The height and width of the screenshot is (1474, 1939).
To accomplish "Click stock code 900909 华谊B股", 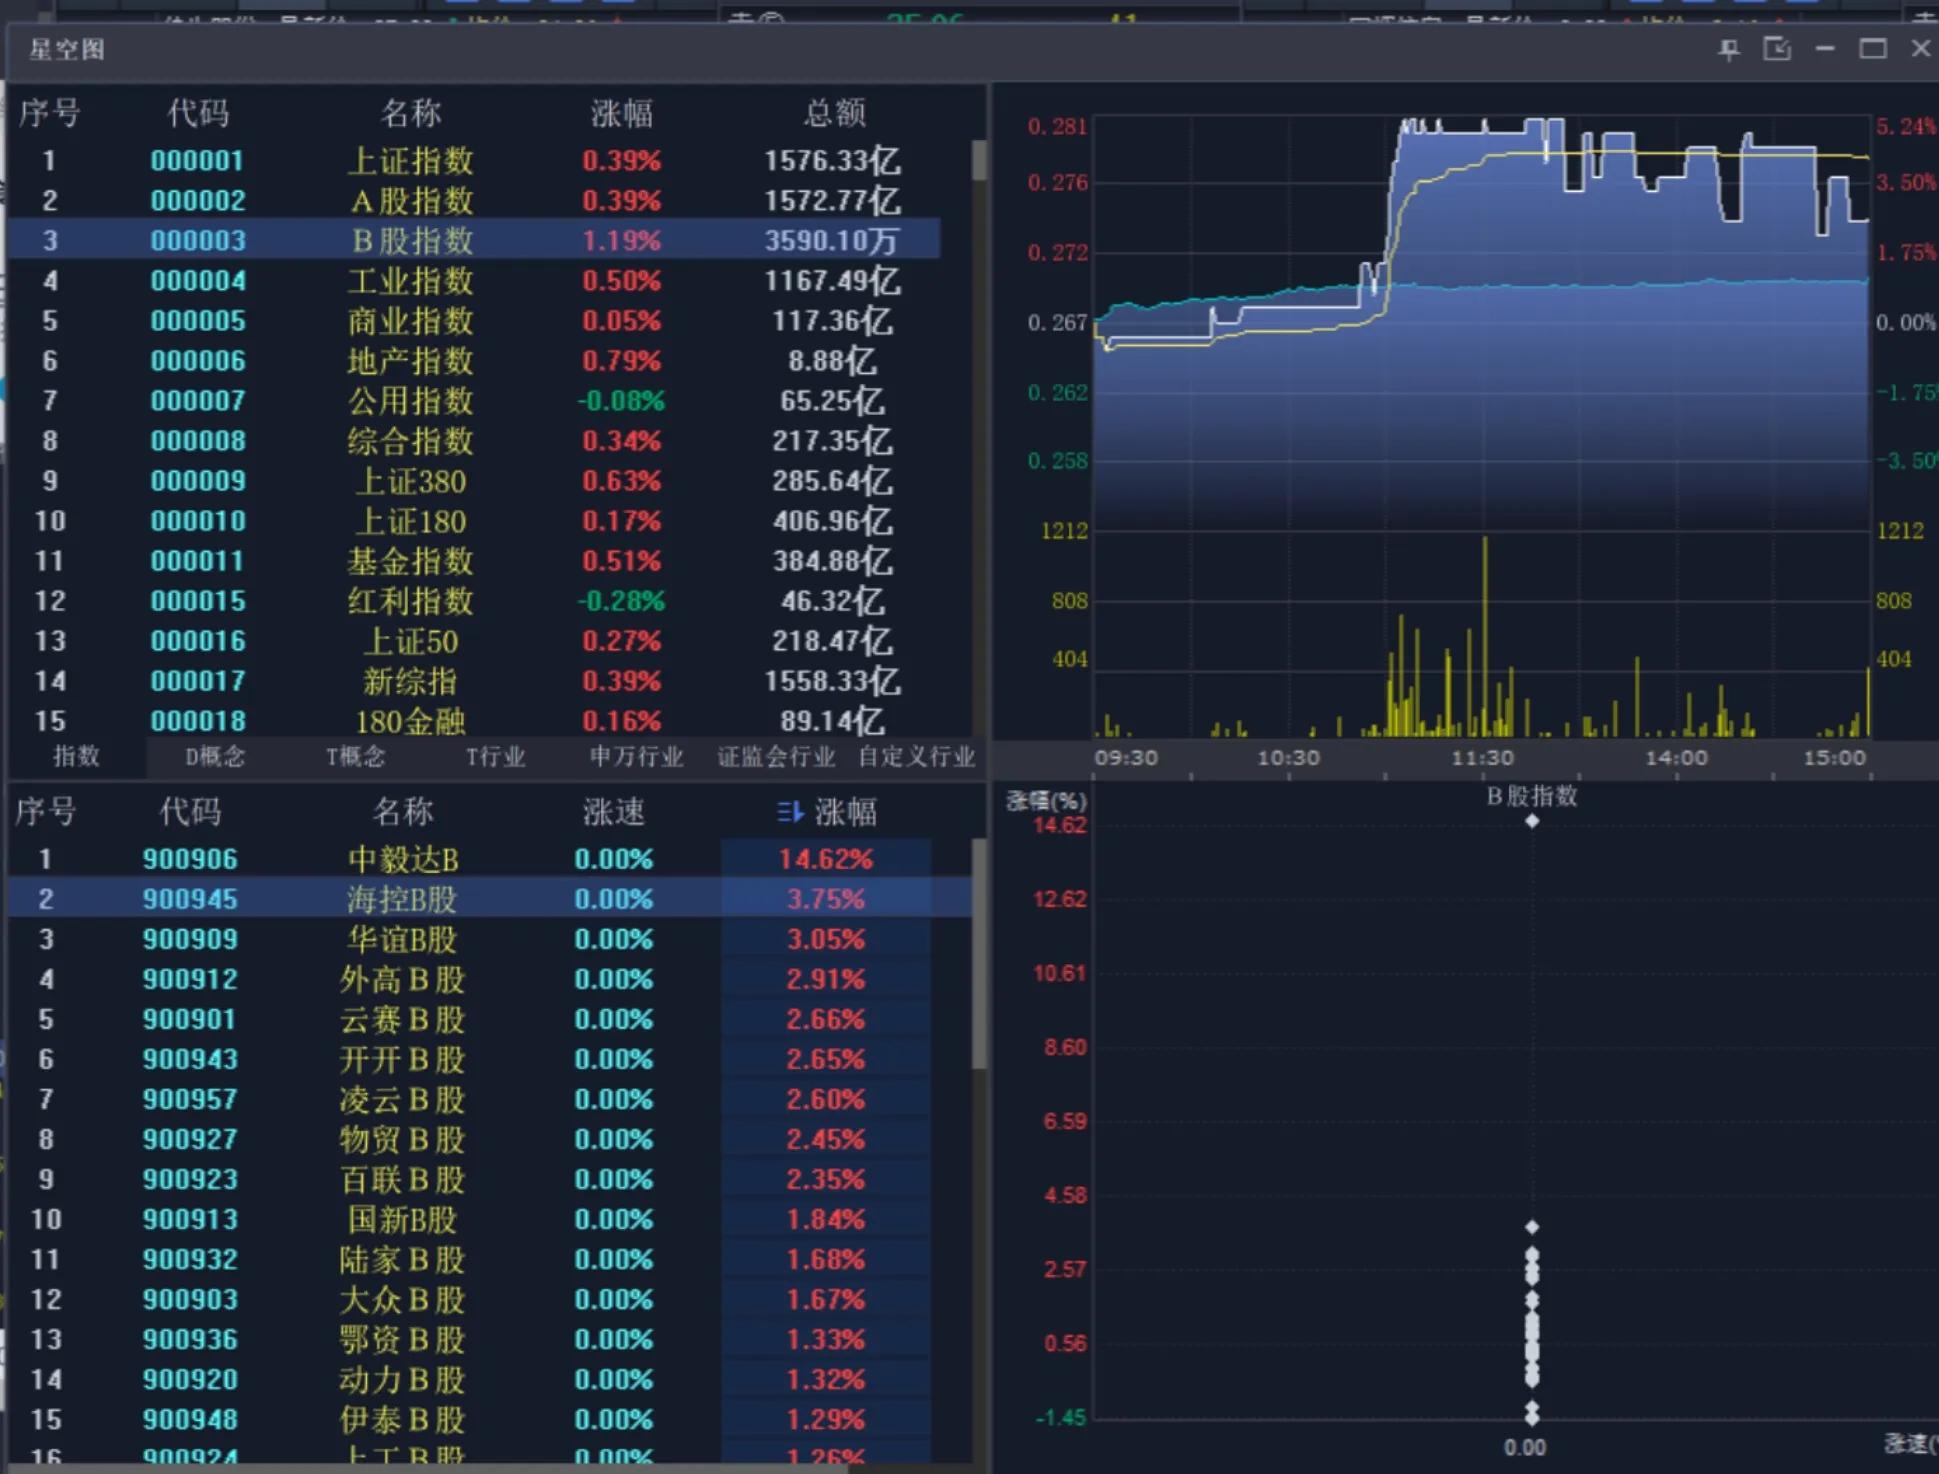I will [x=190, y=939].
